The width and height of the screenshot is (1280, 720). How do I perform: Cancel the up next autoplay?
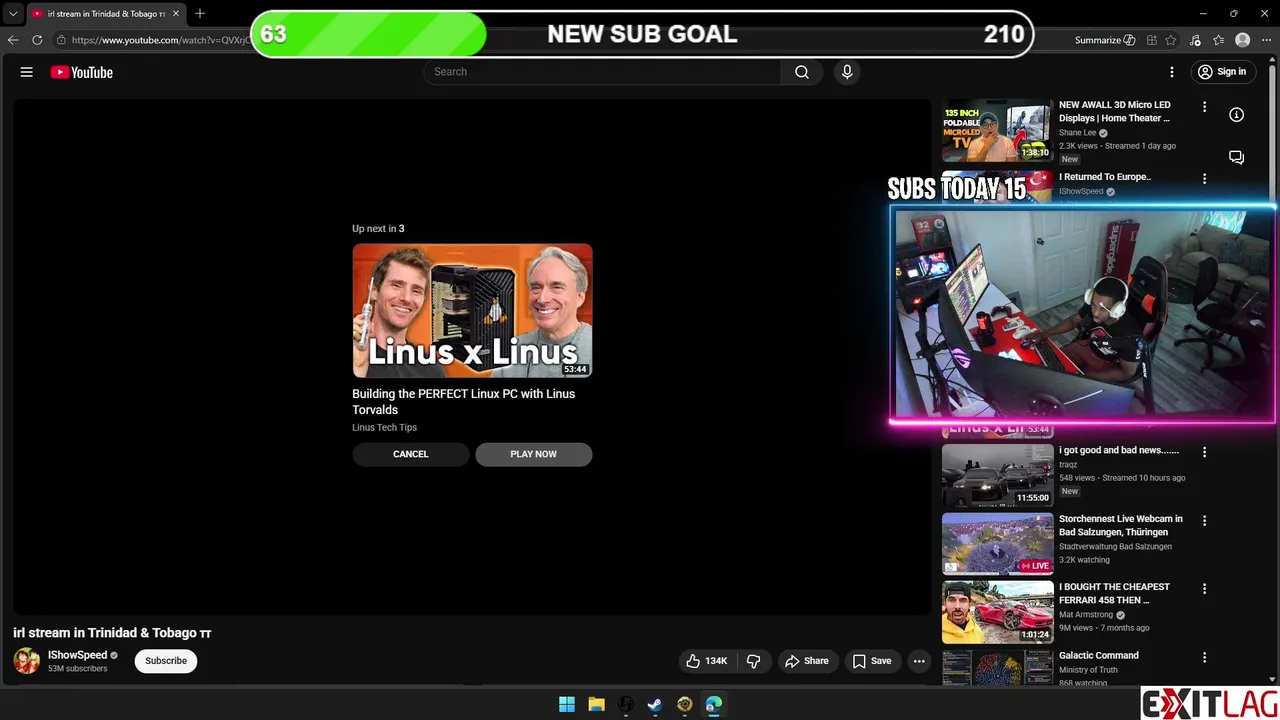411,454
